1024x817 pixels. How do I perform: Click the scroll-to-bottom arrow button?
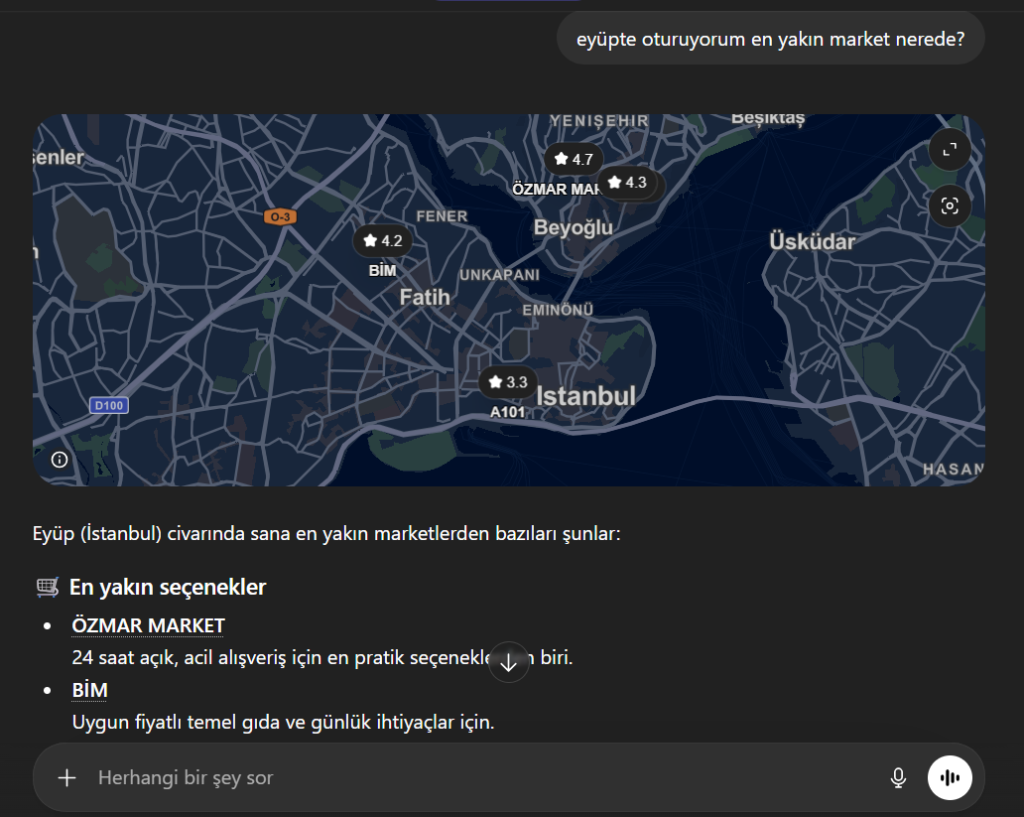coord(509,662)
